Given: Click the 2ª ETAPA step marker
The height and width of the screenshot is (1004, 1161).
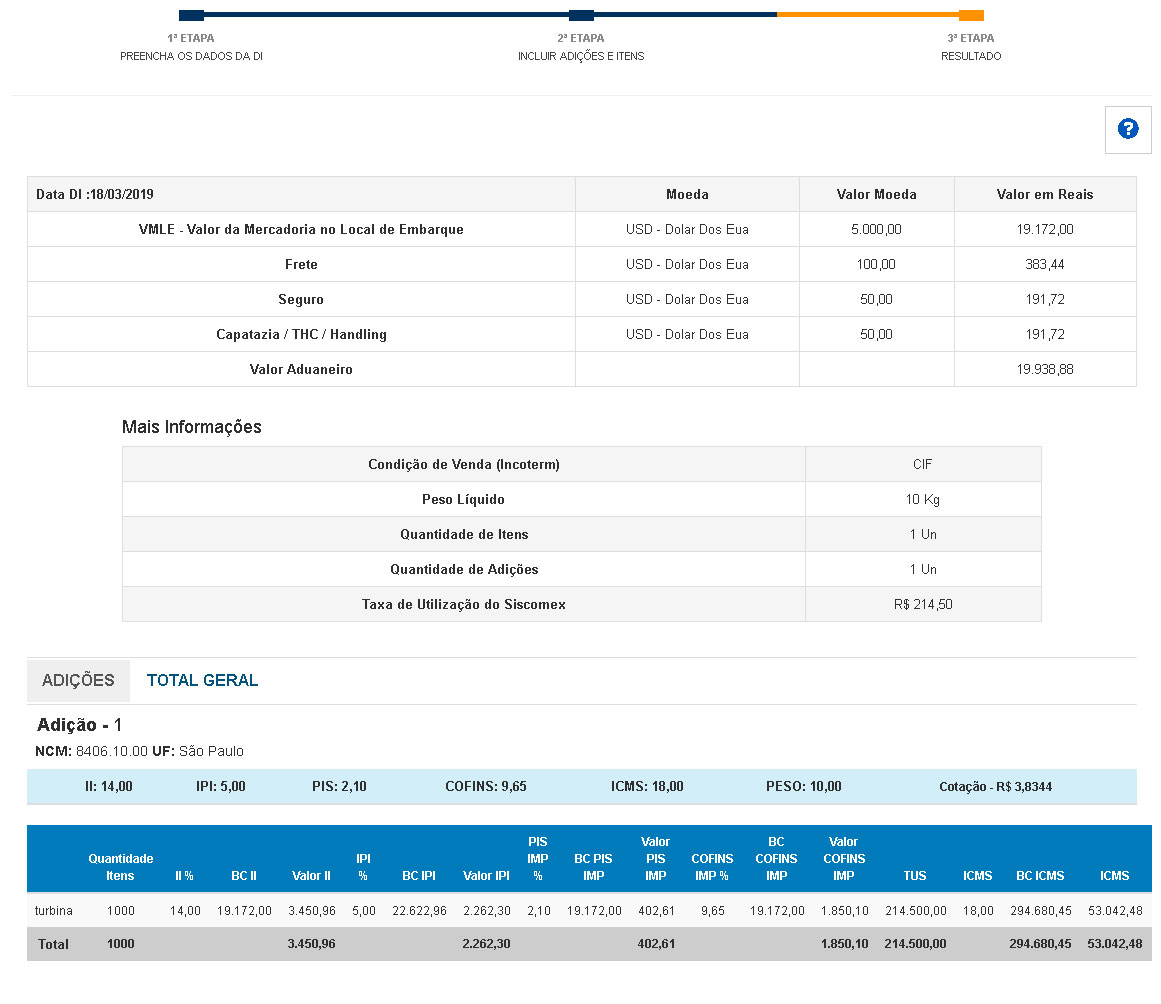Looking at the screenshot, I should 581,16.
